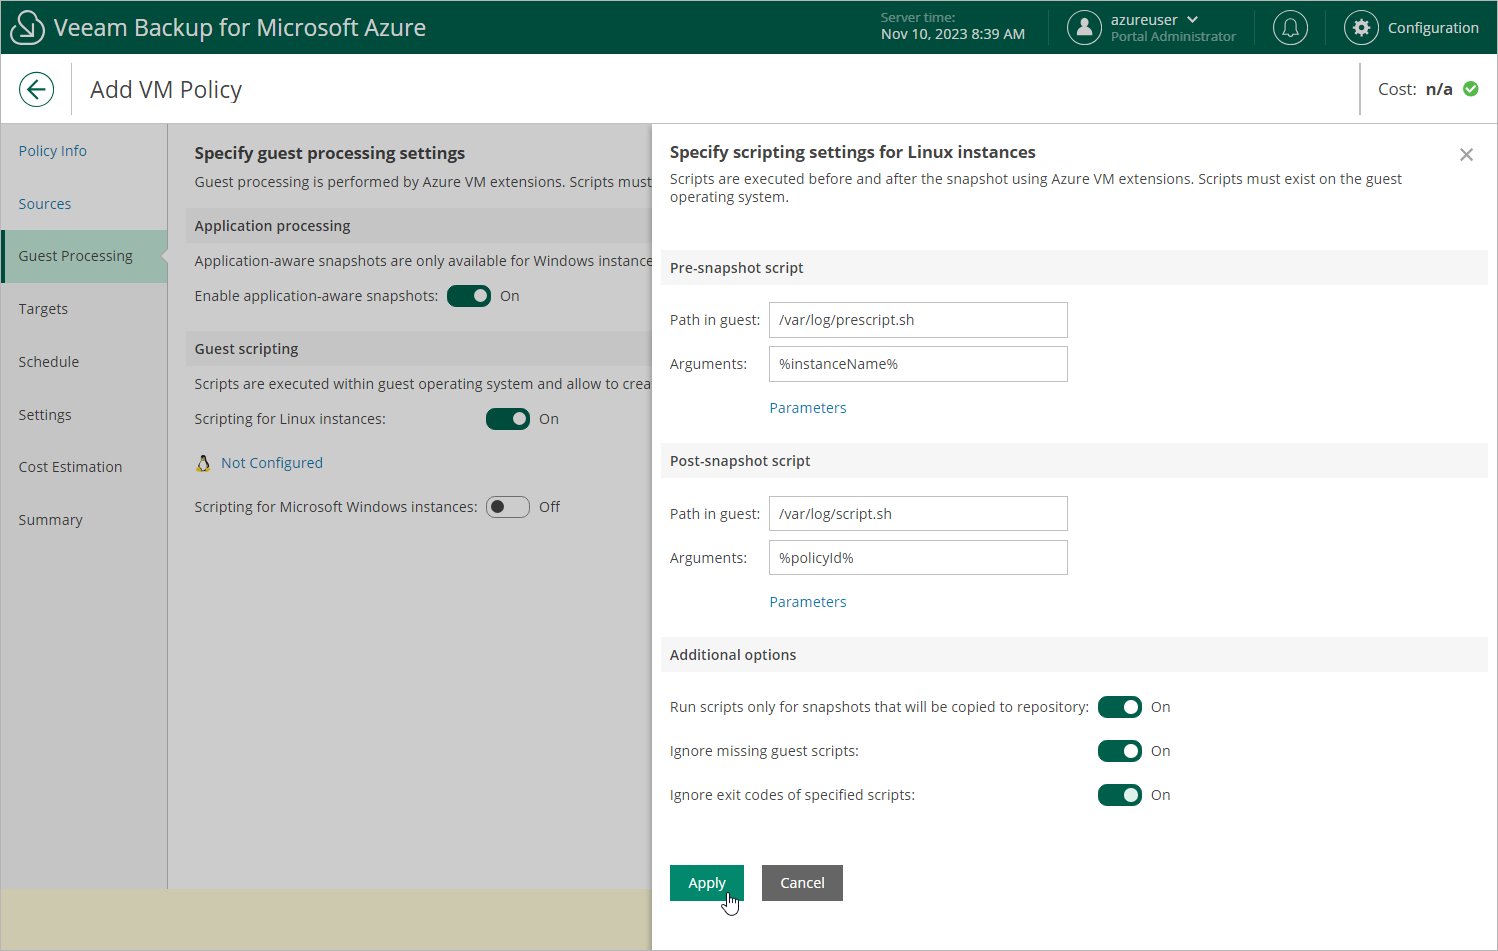Click the Veeam logo icon

tap(27, 27)
